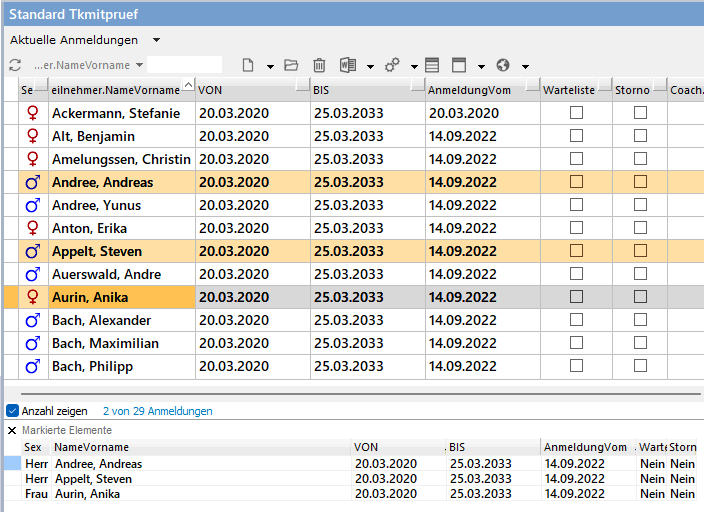This screenshot has height=512, width=704.
Task: Click the trash delete icon
Action: coord(319,65)
